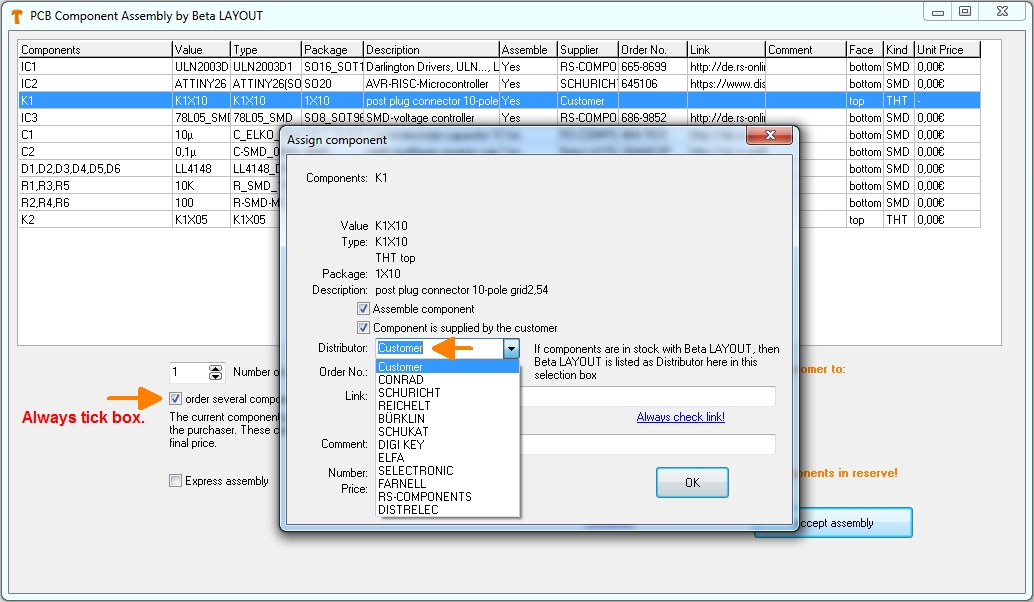1034x602 pixels.
Task: Select CONRAD from the distributor list
Action: point(400,380)
